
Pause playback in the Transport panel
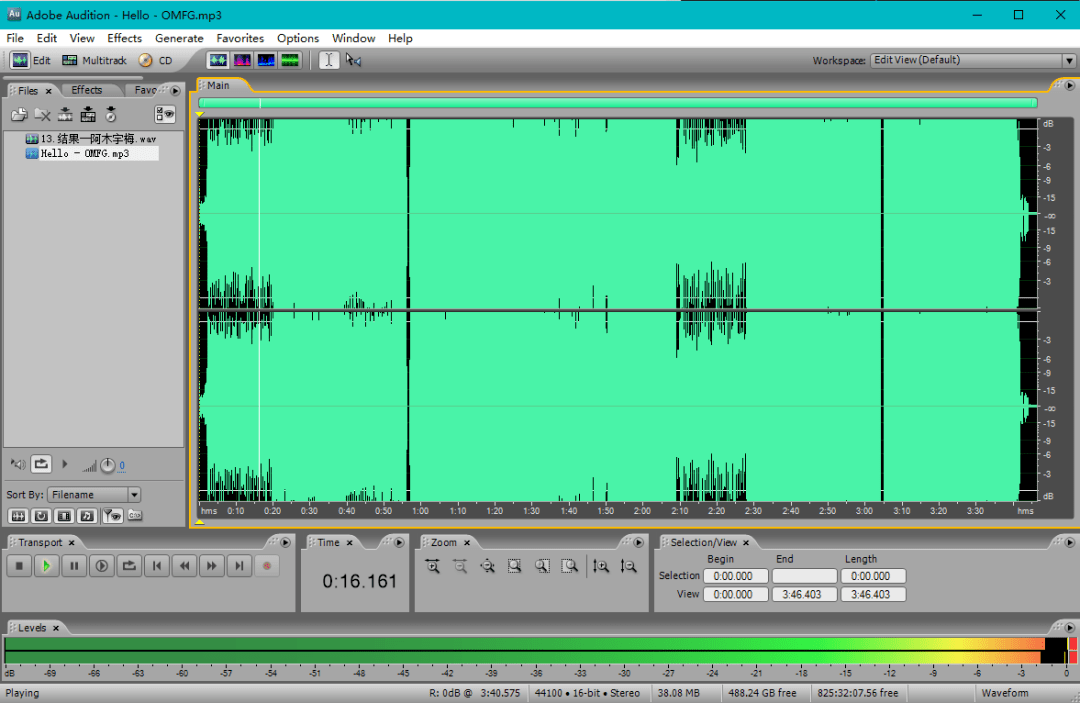pos(74,566)
